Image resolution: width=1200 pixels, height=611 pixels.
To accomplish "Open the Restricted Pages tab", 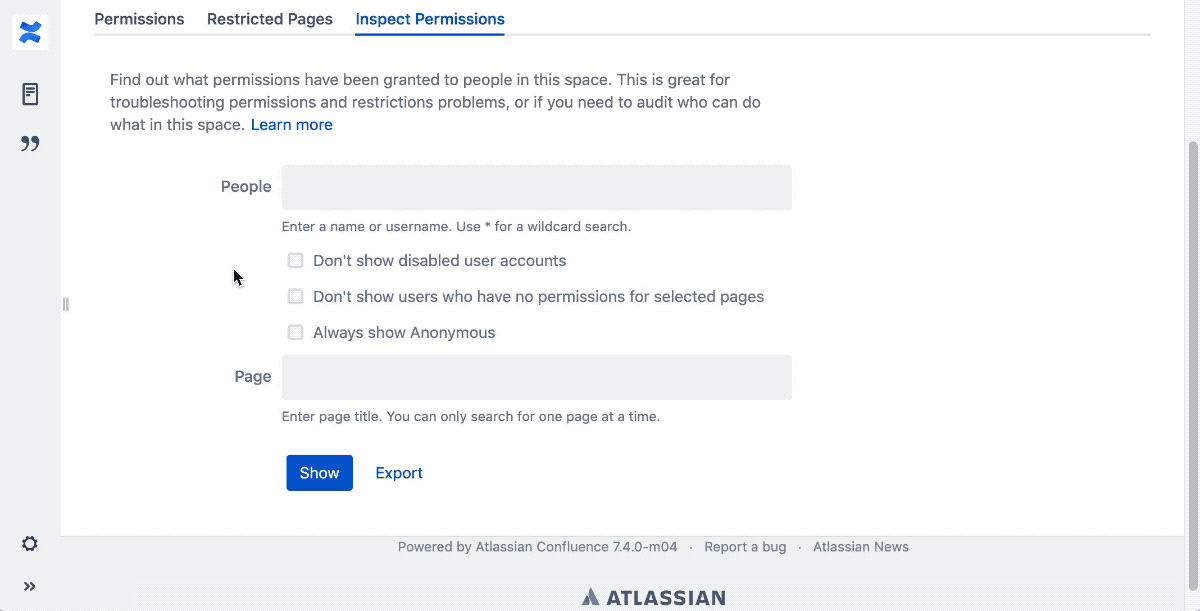I will (270, 19).
